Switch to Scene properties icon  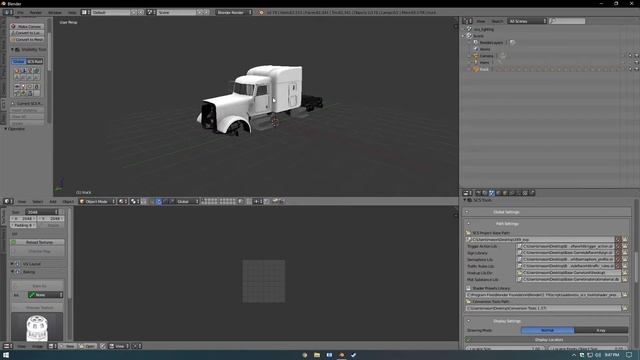491,193
